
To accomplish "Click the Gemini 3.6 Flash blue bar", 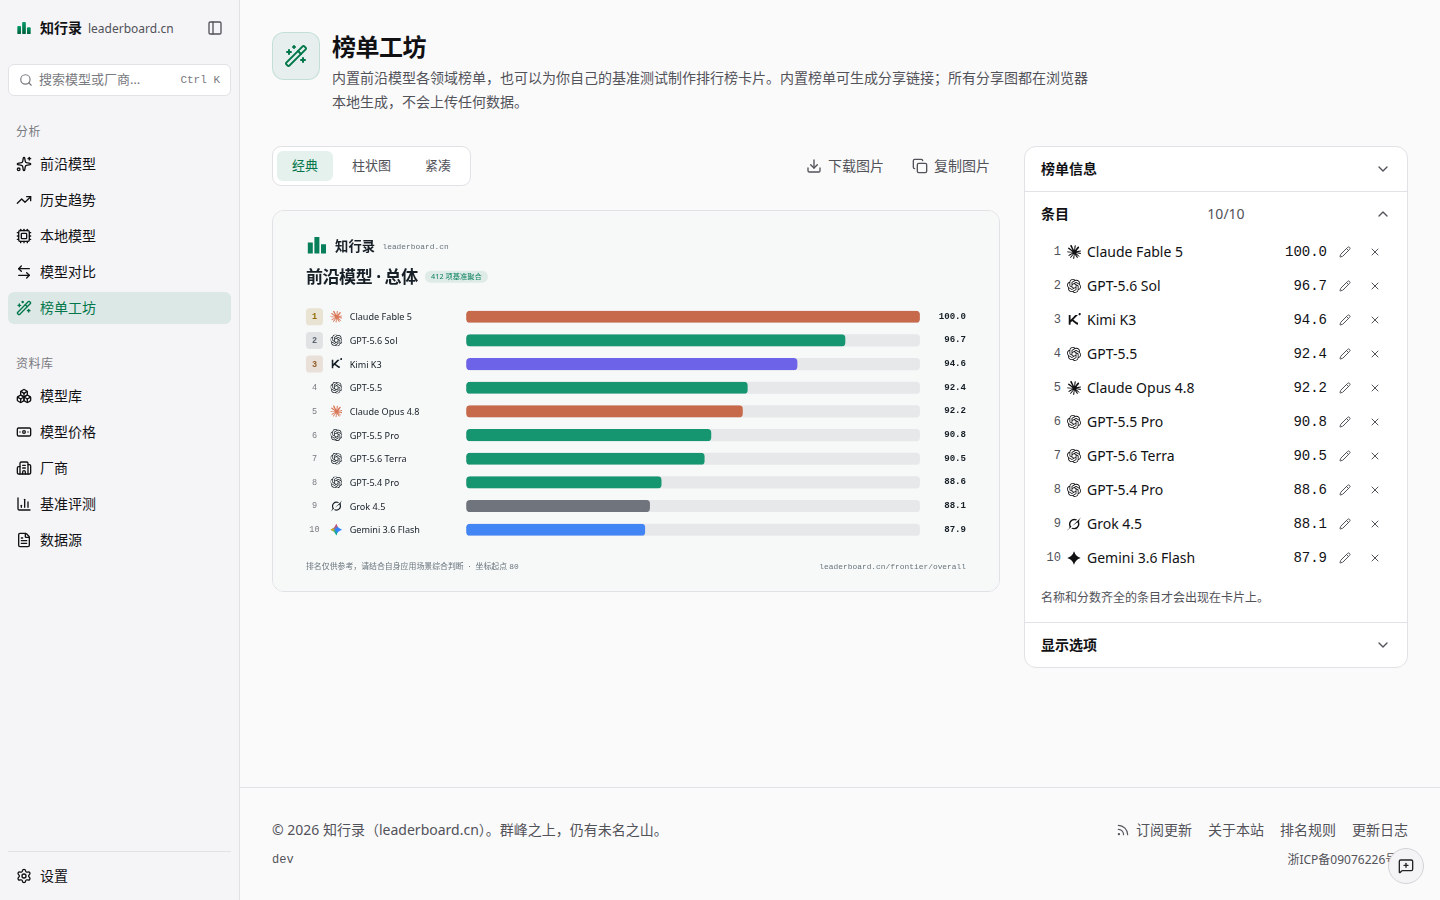I will tap(555, 530).
